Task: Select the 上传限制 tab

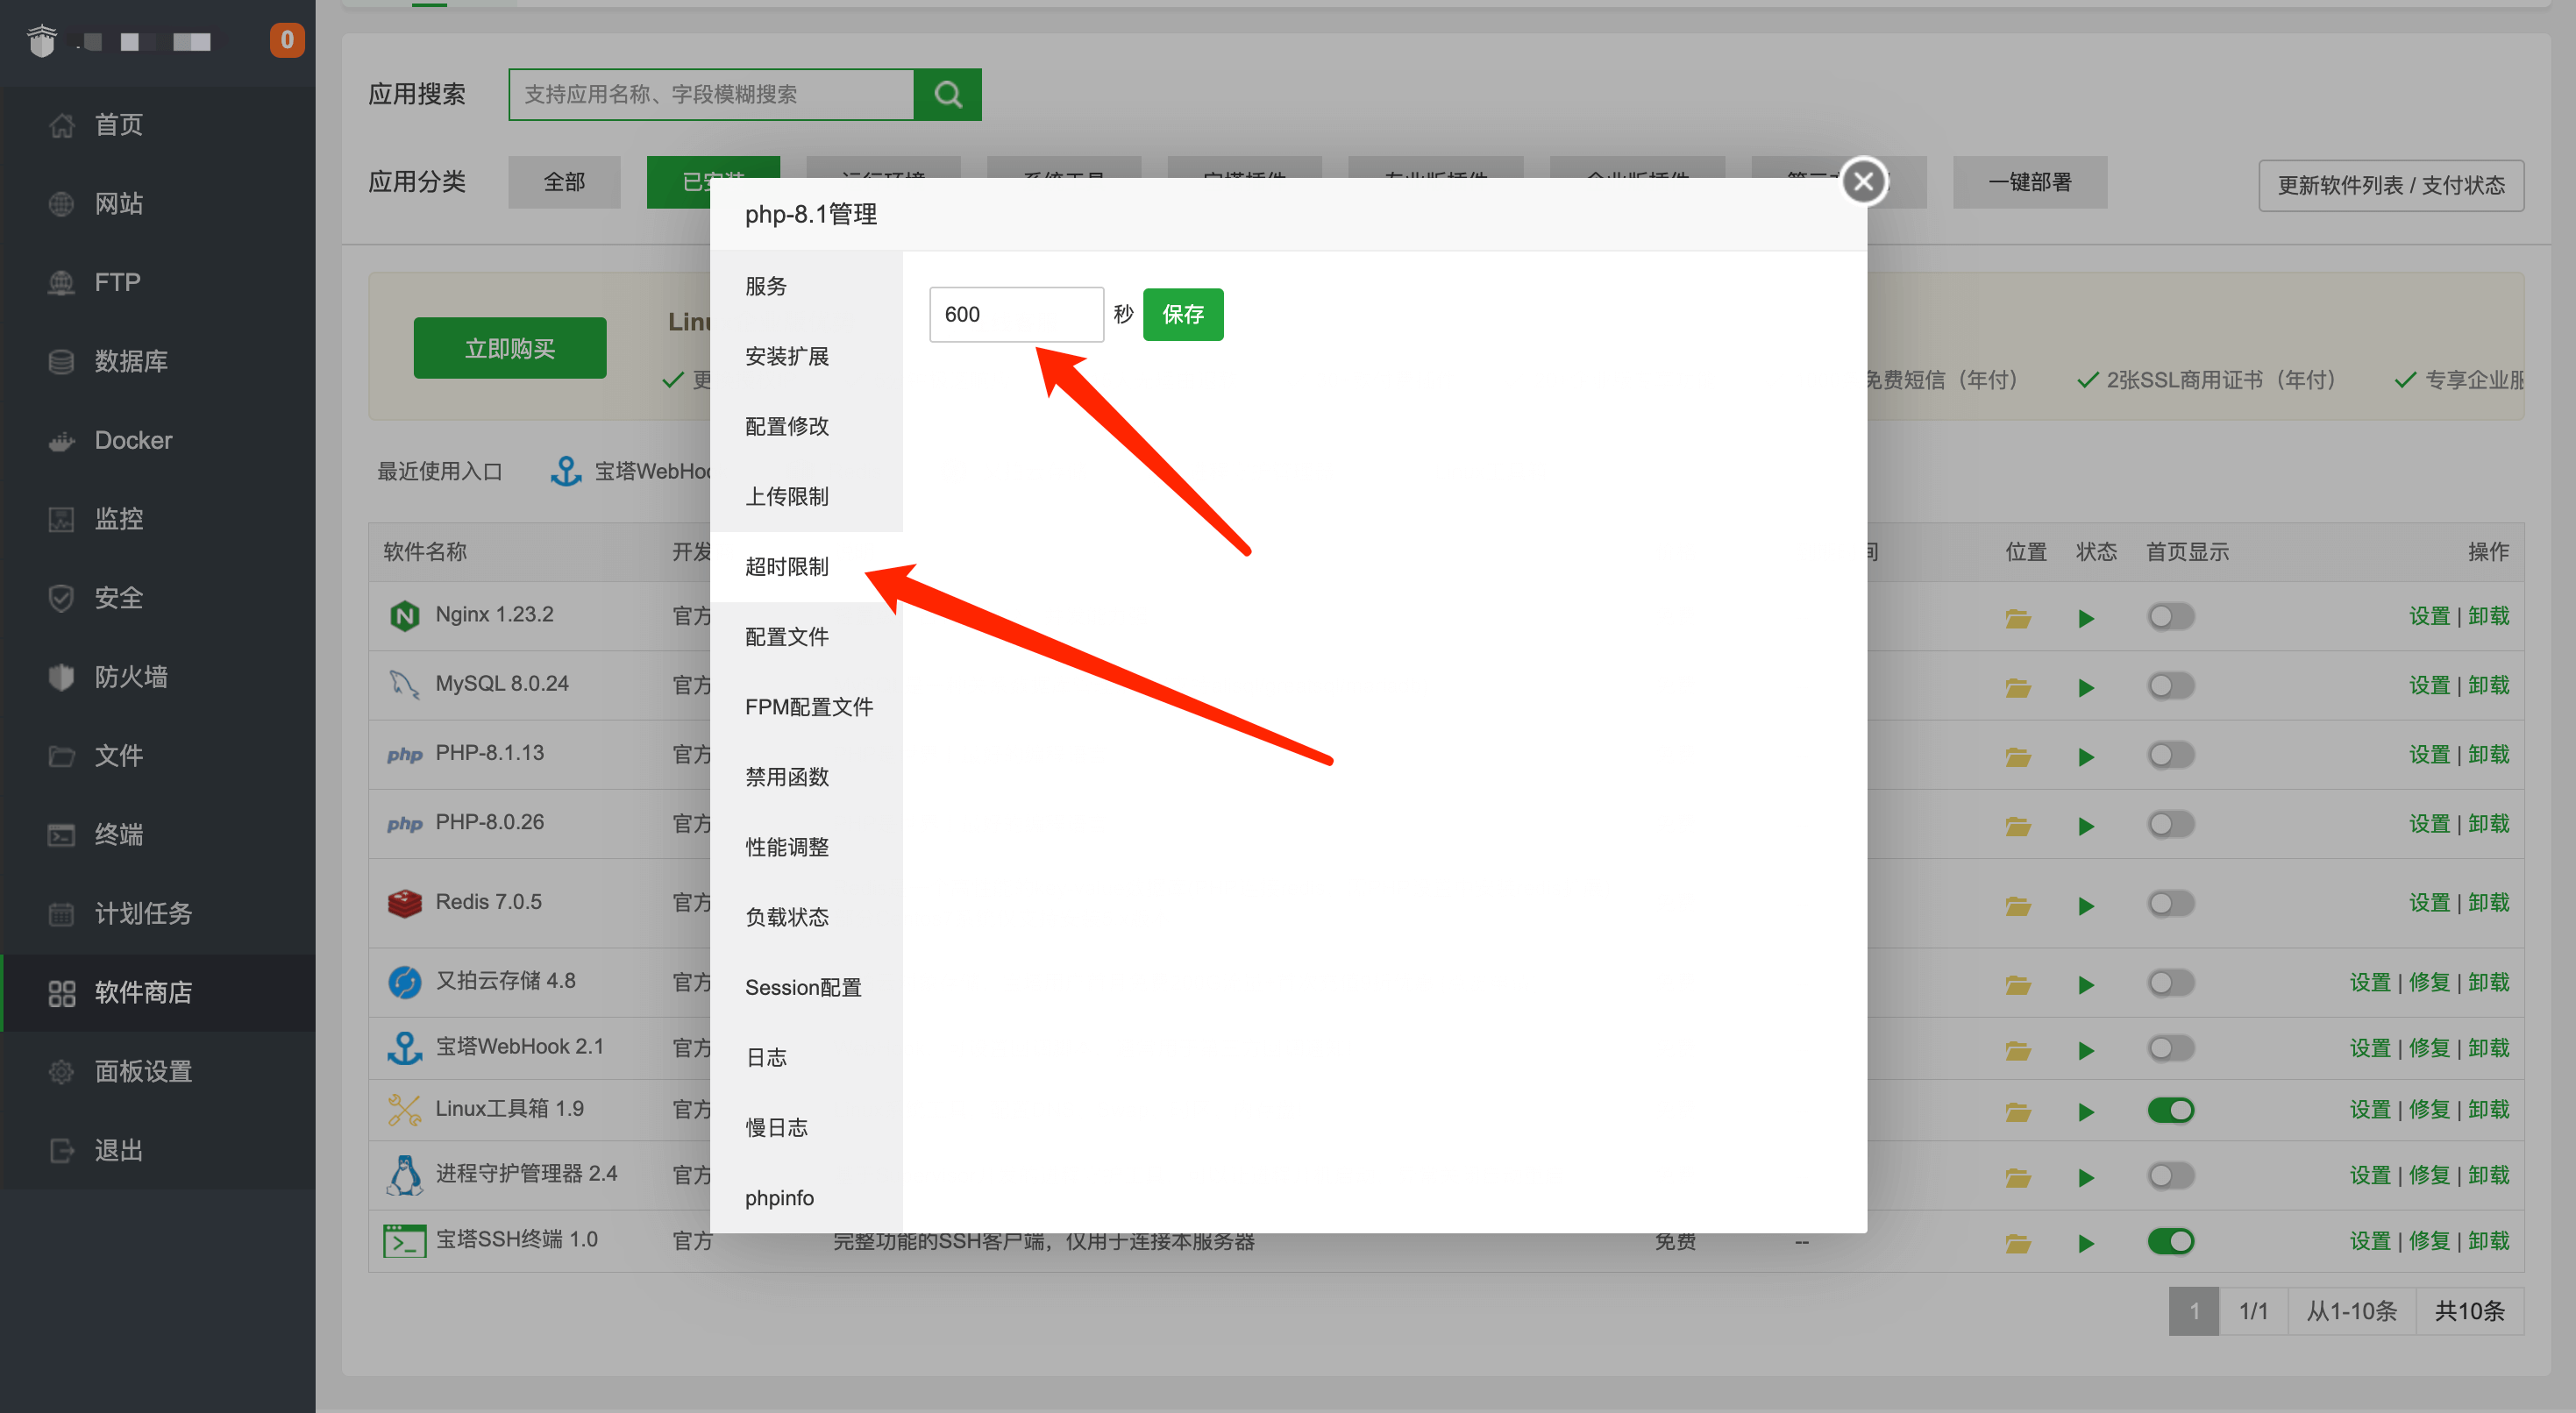Action: [806, 496]
